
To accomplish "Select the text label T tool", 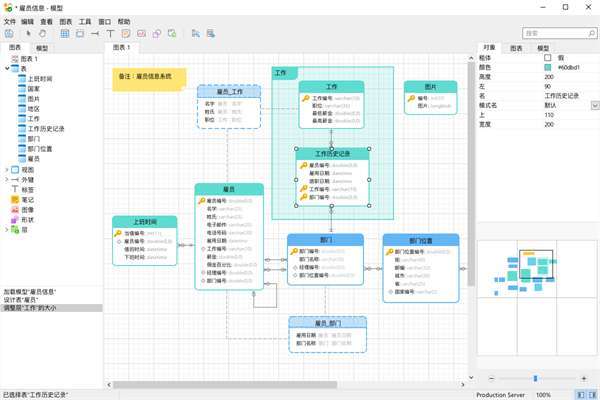I will pyautogui.click(x=110, y=34).
